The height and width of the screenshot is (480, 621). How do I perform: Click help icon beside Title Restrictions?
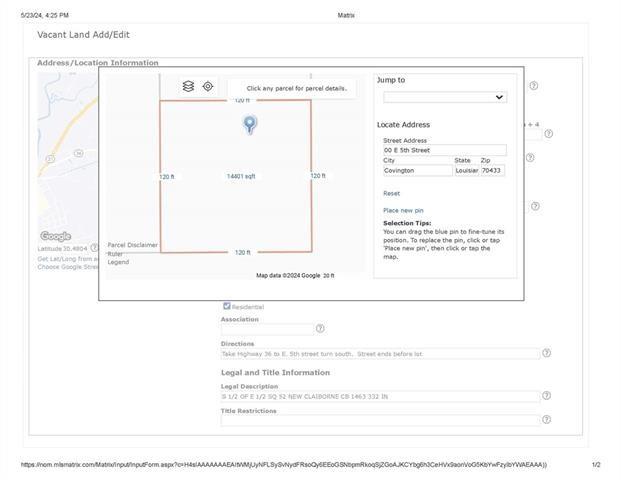click(546, 419)
